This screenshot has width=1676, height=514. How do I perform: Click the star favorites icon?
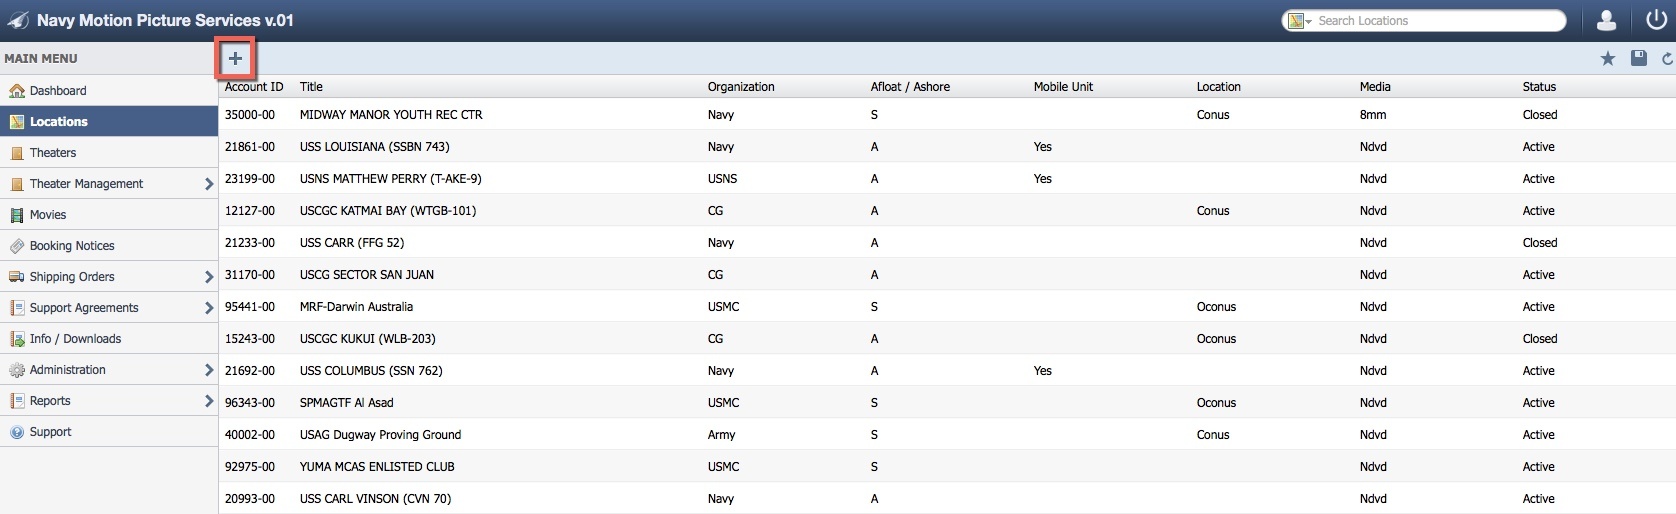[x=1608, y=59]
